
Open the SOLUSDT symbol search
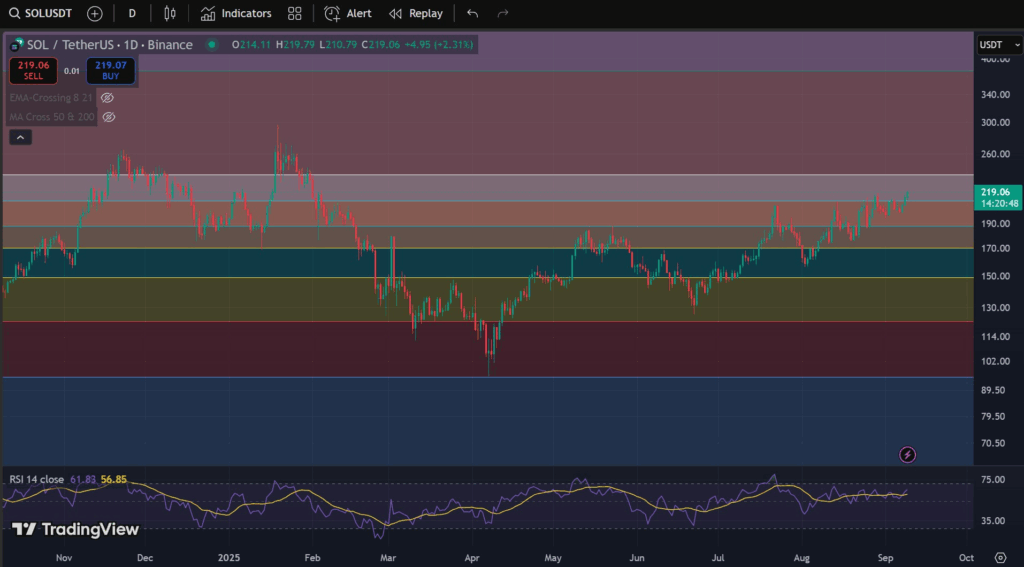click(x=40, y=13)
